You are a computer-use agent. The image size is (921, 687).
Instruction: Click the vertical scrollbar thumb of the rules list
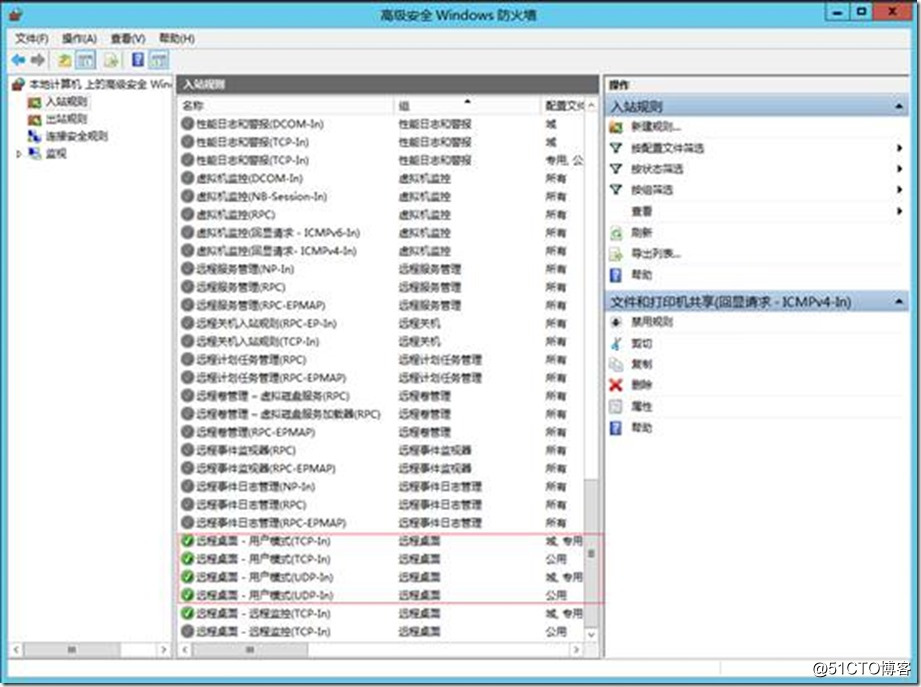(x=591, y=553)
